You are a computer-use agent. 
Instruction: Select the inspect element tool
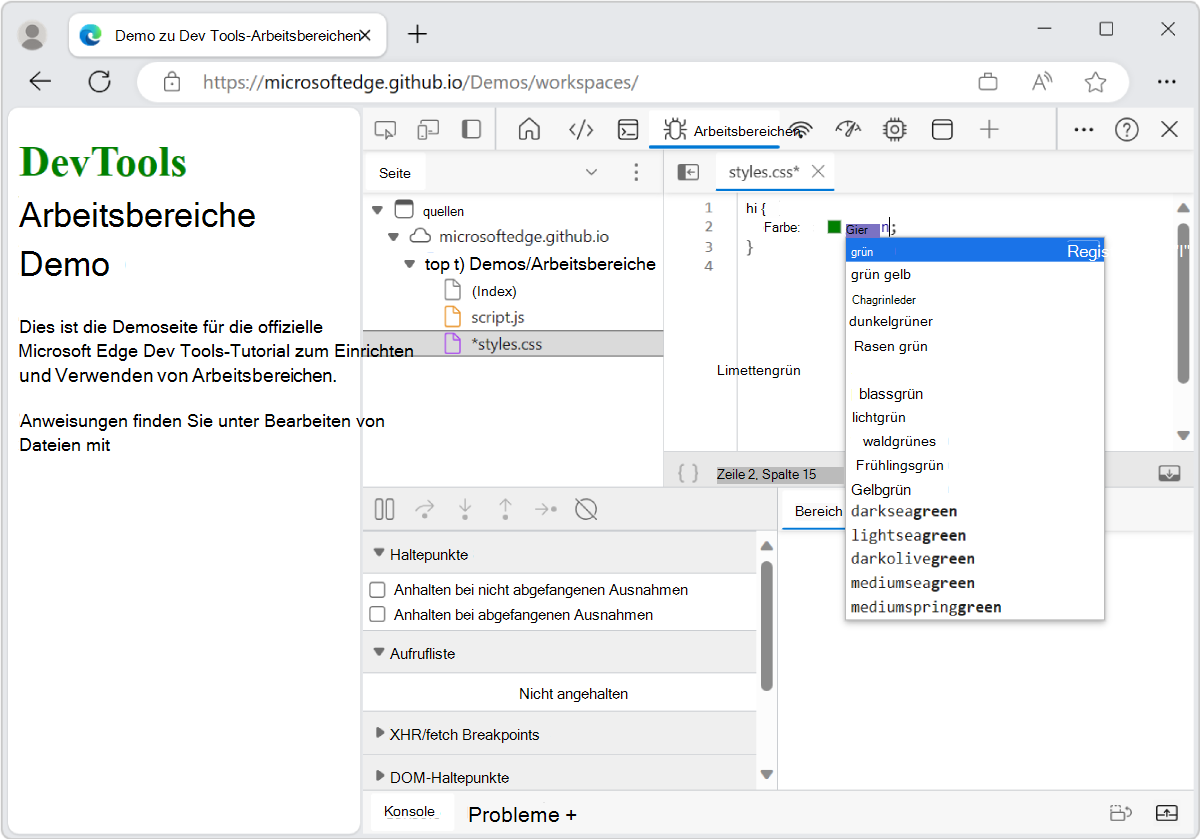tap(386, 129)
